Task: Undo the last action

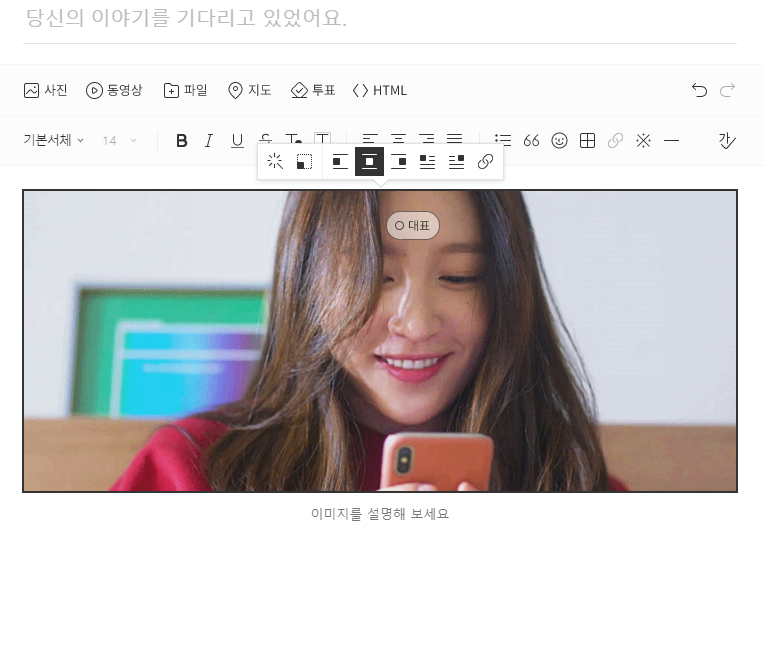Action: 699,90
